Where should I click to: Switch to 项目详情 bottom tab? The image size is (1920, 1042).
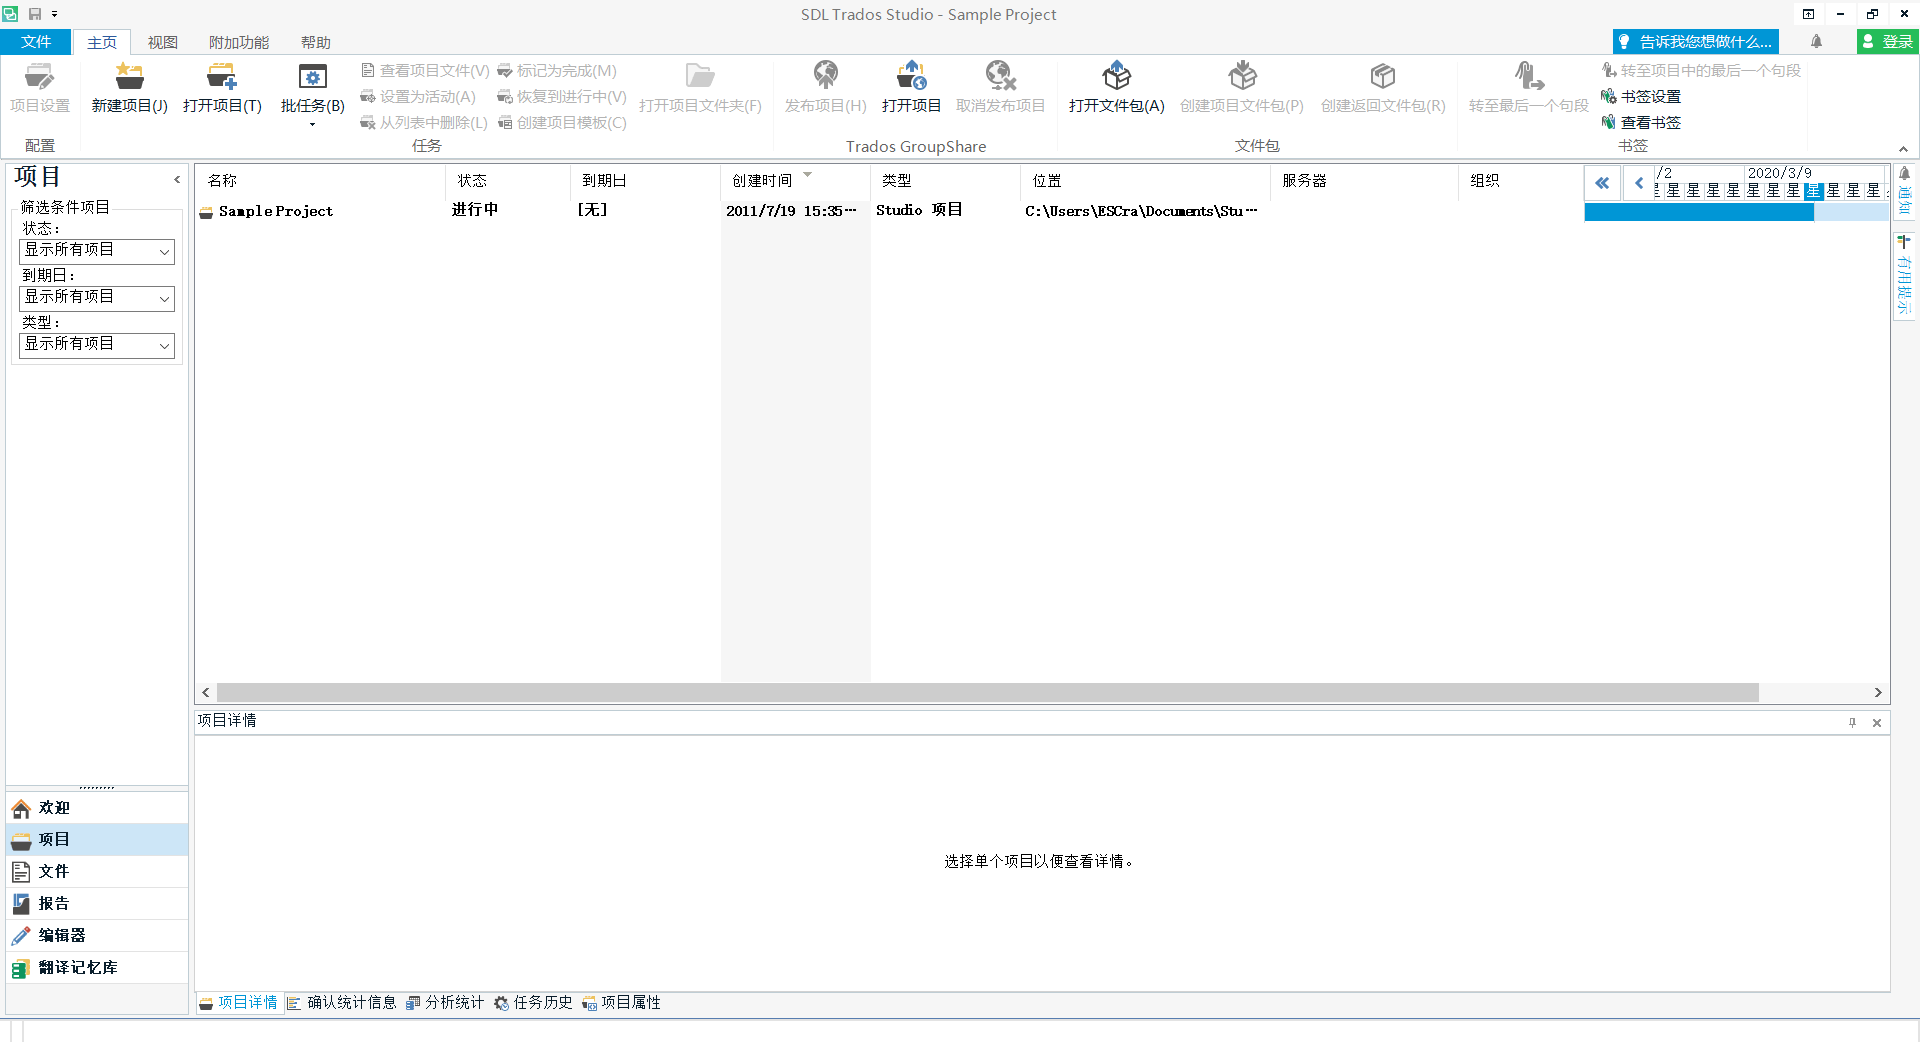click(x=238, y=1003)
